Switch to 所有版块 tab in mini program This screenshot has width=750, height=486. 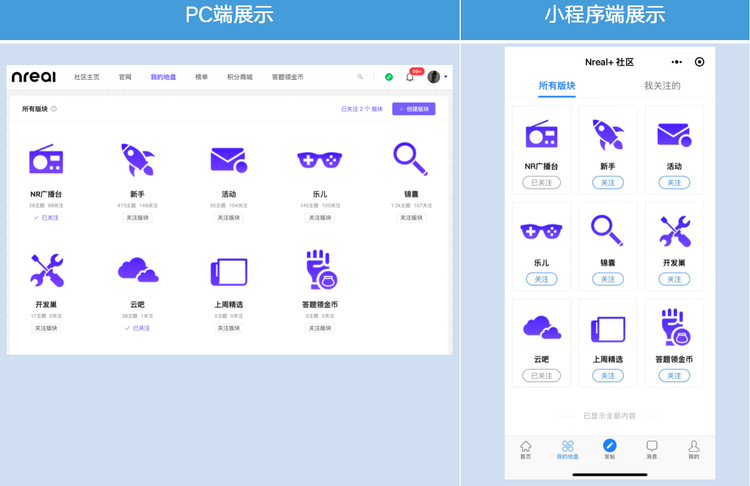pyautogui.click(x=557, y=86)
